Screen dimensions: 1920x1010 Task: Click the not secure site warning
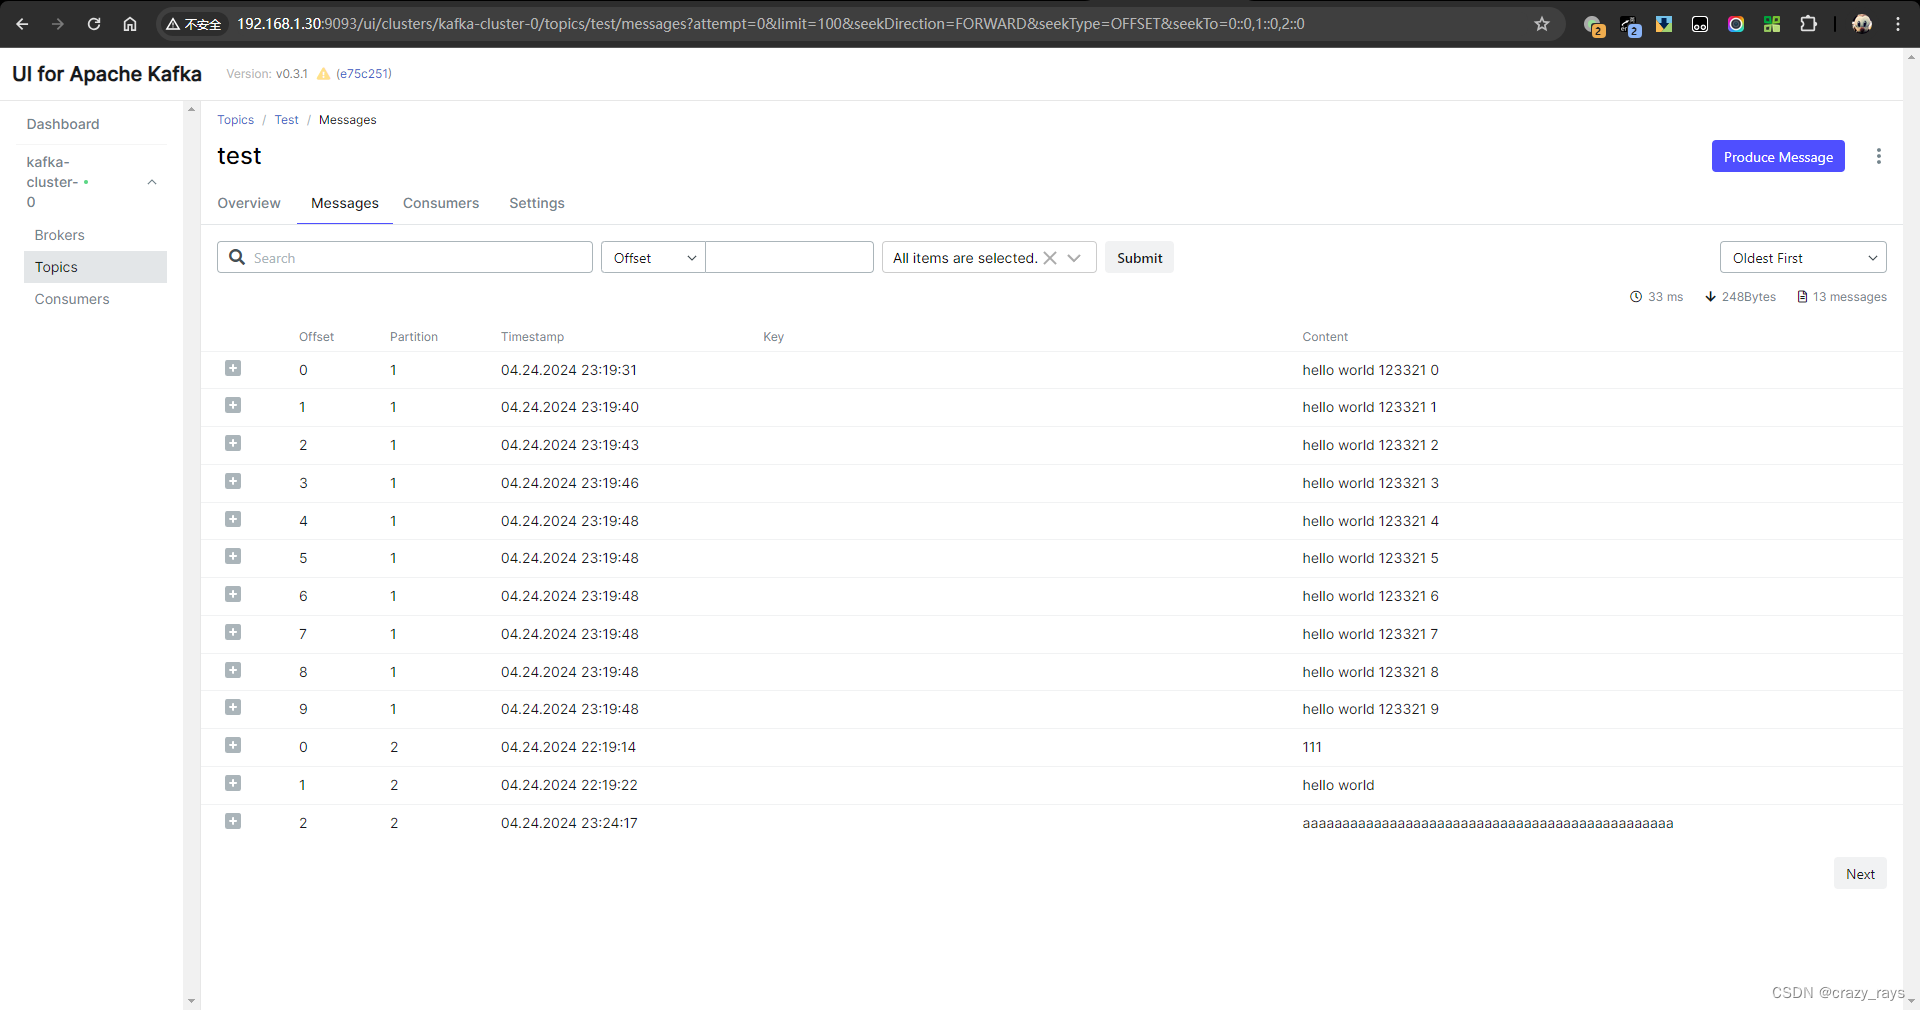click(194, 24)
